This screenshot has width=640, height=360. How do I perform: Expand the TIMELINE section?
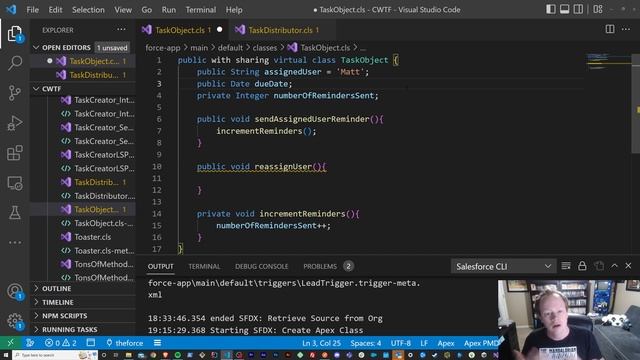coord(83,302)
